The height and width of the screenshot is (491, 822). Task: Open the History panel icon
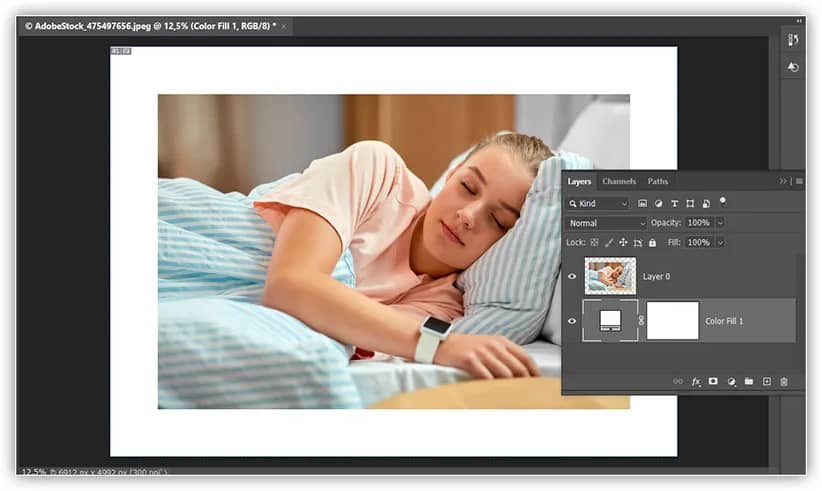(793, 67)
